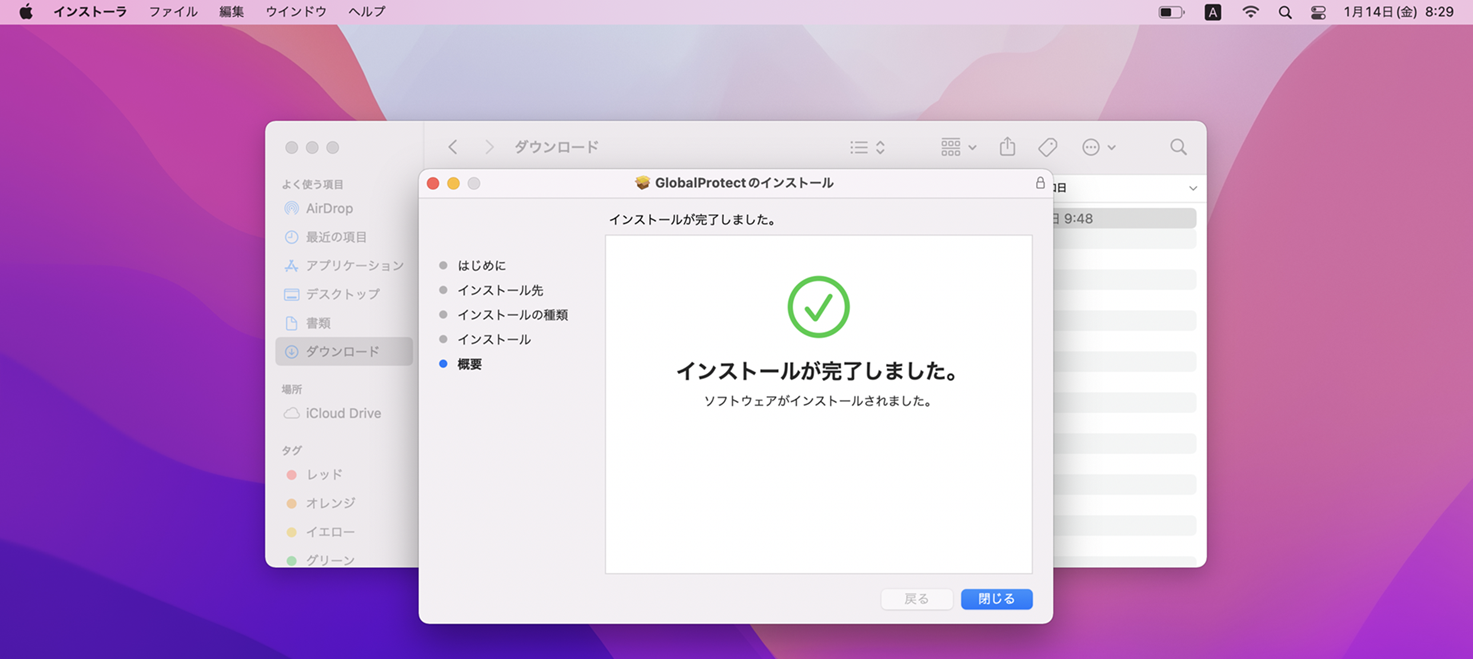This screenshot has height=659, width=1473.
Task: Click the Finder share icon
Action: [x=1007, y=147]
